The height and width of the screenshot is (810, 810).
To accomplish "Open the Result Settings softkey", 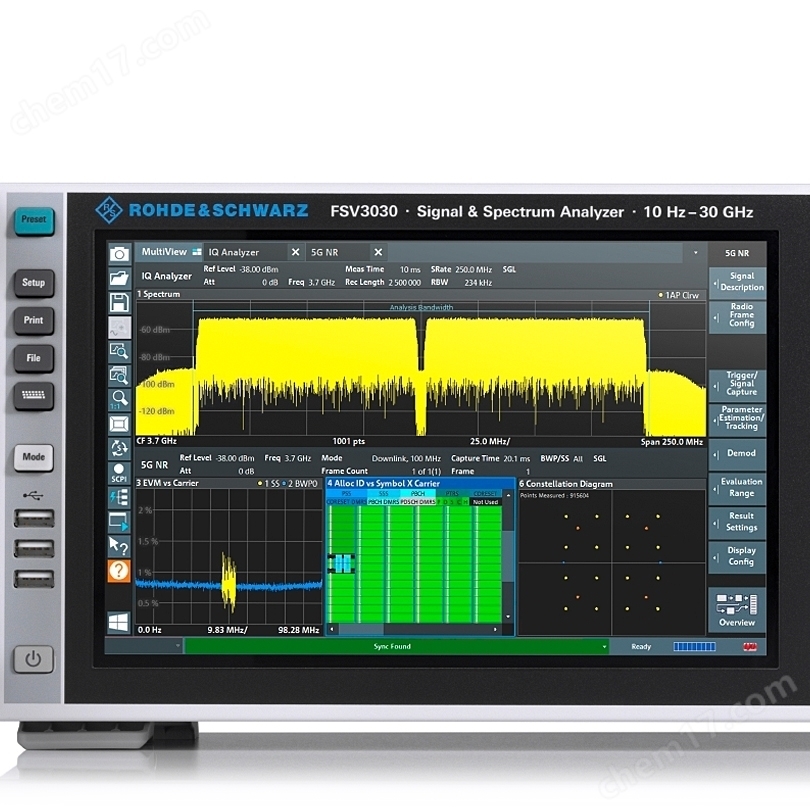I will pos(737,522).
